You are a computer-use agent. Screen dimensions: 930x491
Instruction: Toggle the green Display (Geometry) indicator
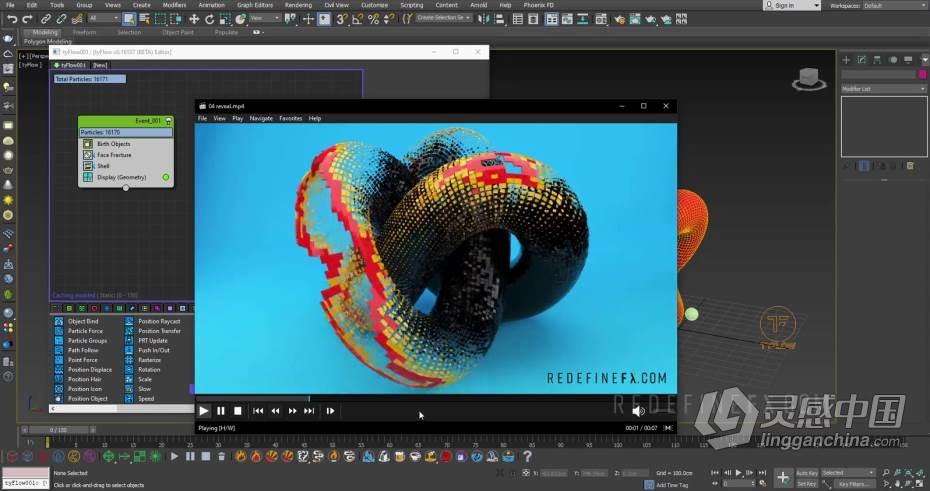[165, 177]
